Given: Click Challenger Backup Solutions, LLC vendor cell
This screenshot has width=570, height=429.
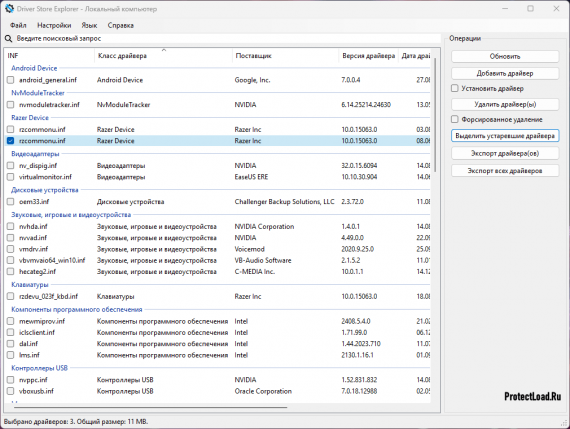Looking at the screenshot, I should (284, 202).
